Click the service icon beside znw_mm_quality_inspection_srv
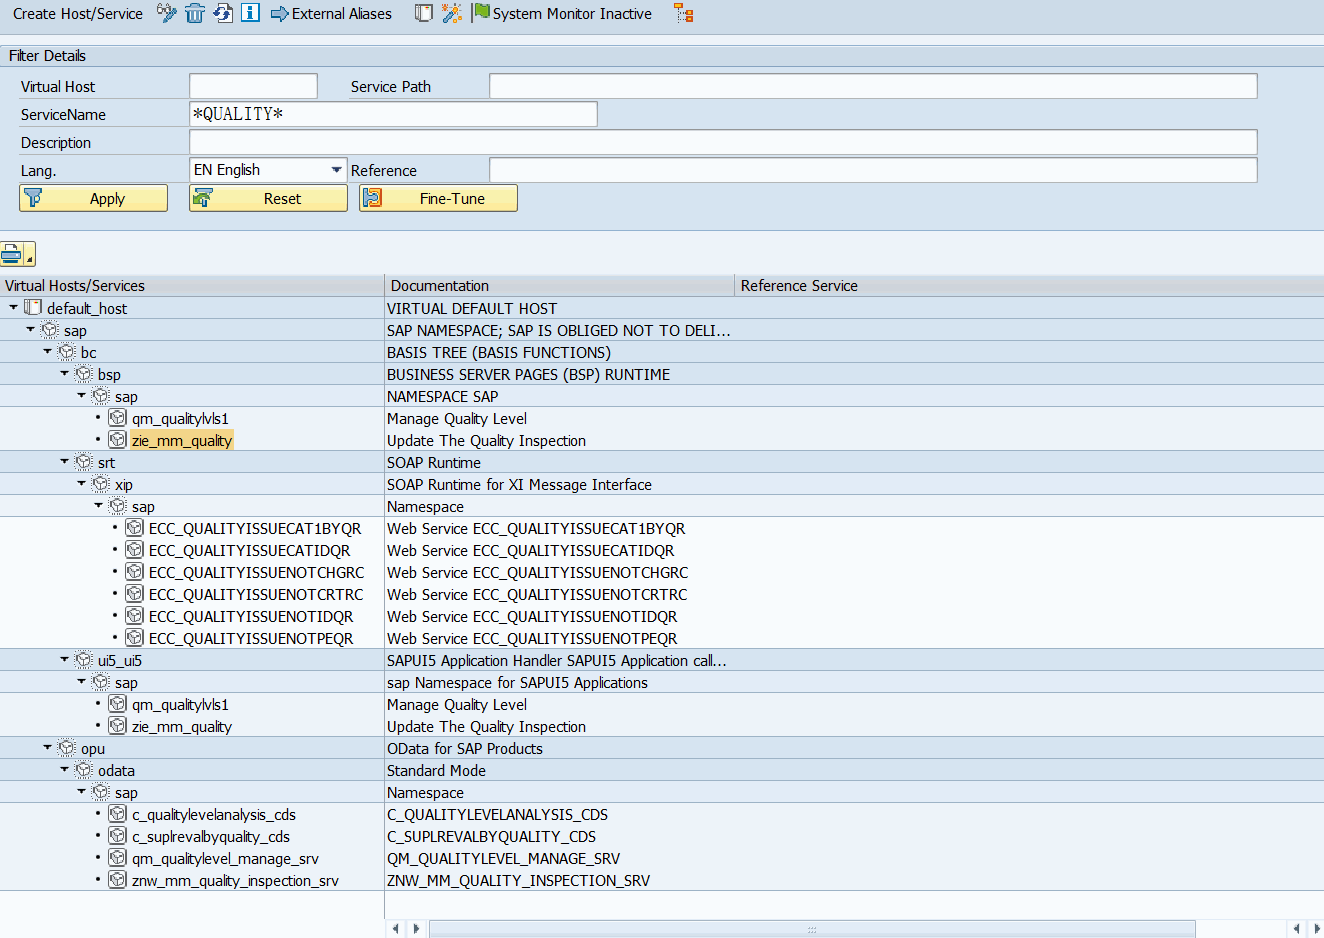This screenshot has width=1324, height=938. (x=117, y=880)
